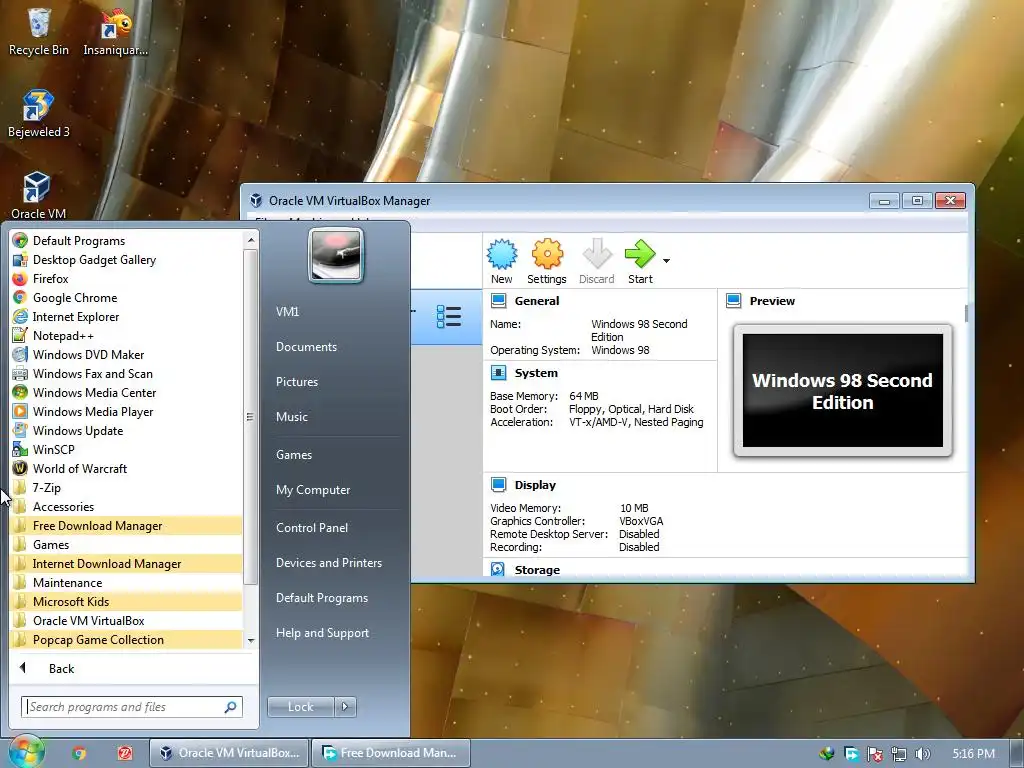Expand the Games program folder
Viewport: 1024px width, 768px height.
127,545
